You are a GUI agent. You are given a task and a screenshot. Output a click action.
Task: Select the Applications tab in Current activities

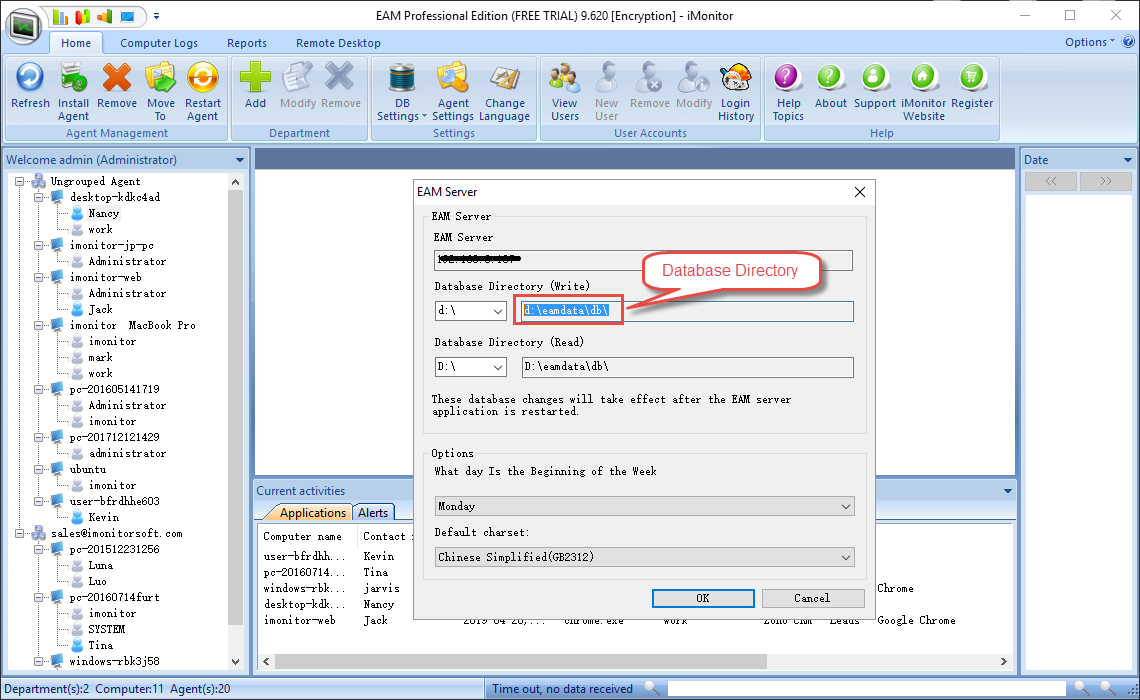click(313, 512)
